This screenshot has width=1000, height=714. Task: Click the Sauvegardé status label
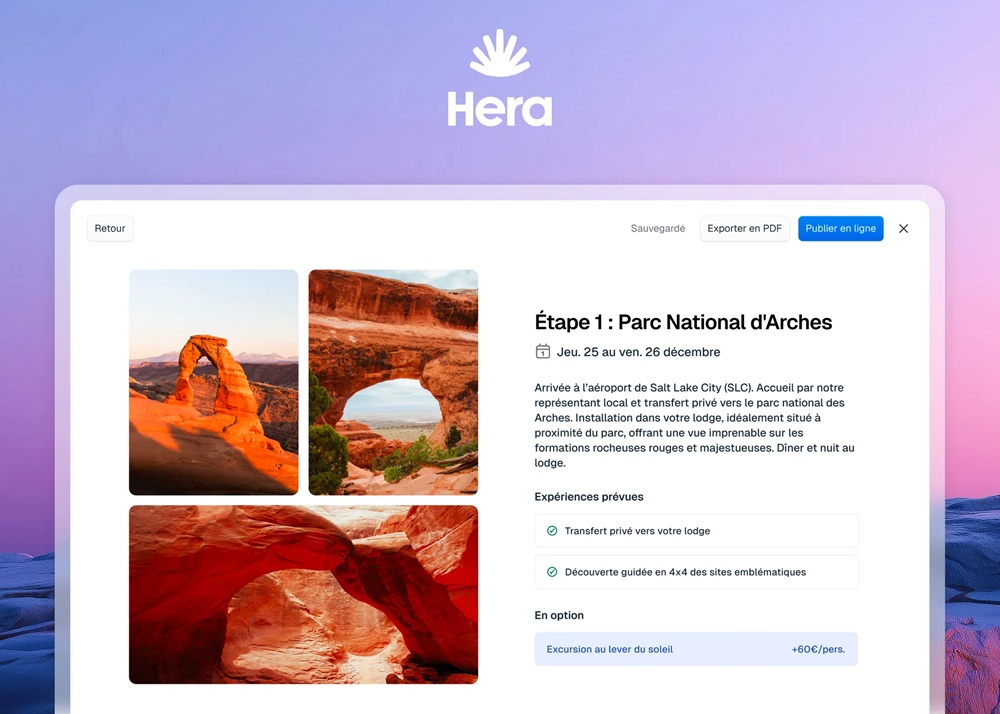658,228
